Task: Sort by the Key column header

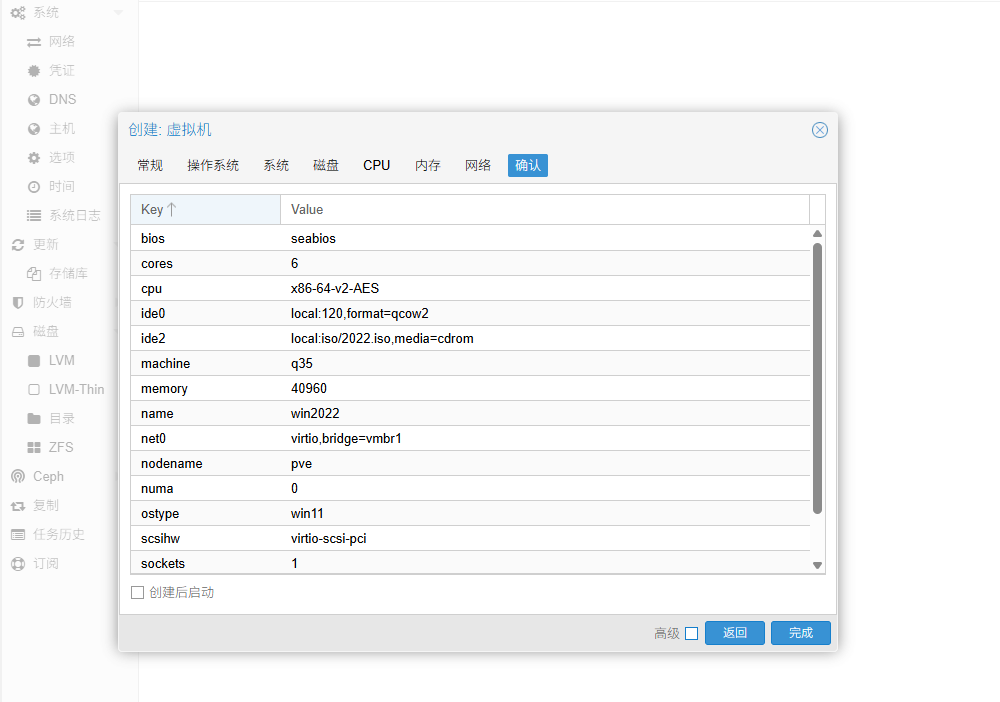Action: [205, 210]
